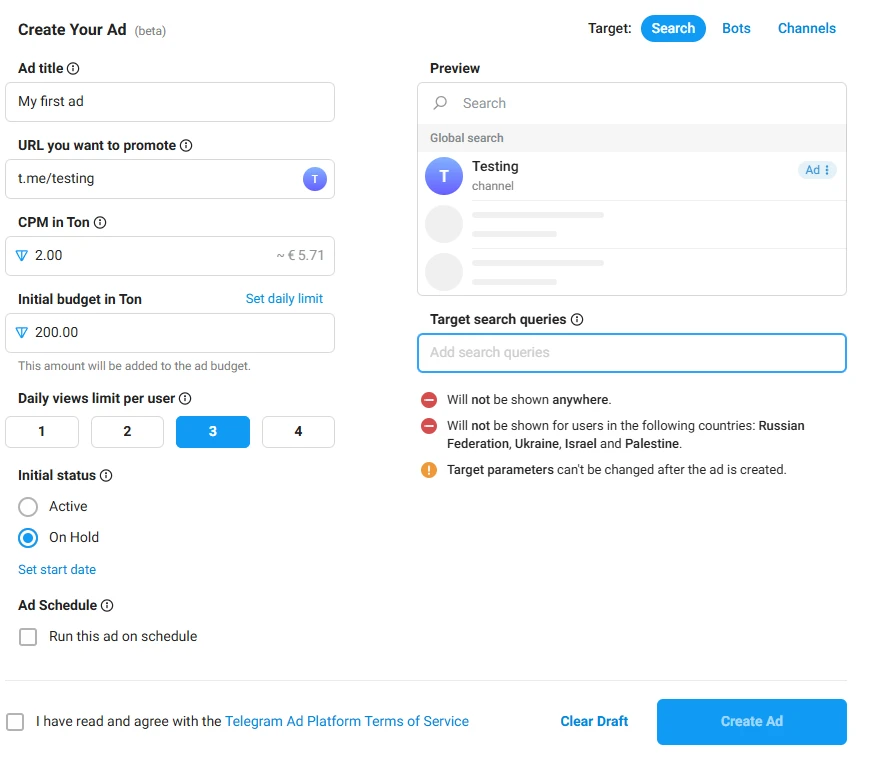Enable Run this ad on schedule
The width and height of the screenshot is (879, 772).
tap(28, 637)
